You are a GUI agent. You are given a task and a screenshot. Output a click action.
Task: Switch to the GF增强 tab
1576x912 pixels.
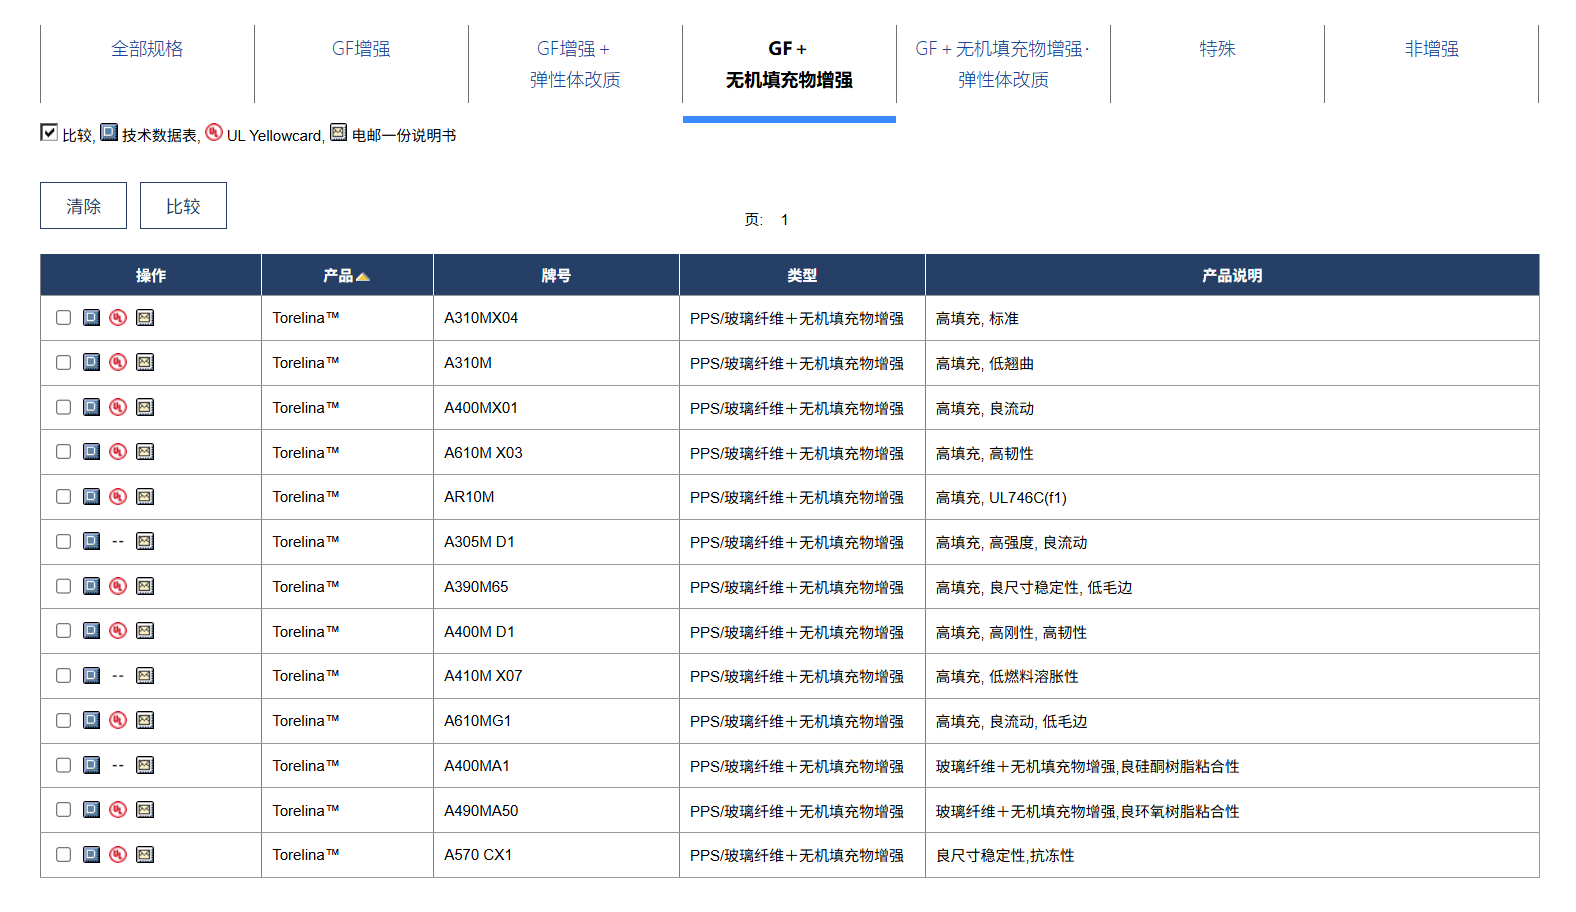click(x=361, y=49)
